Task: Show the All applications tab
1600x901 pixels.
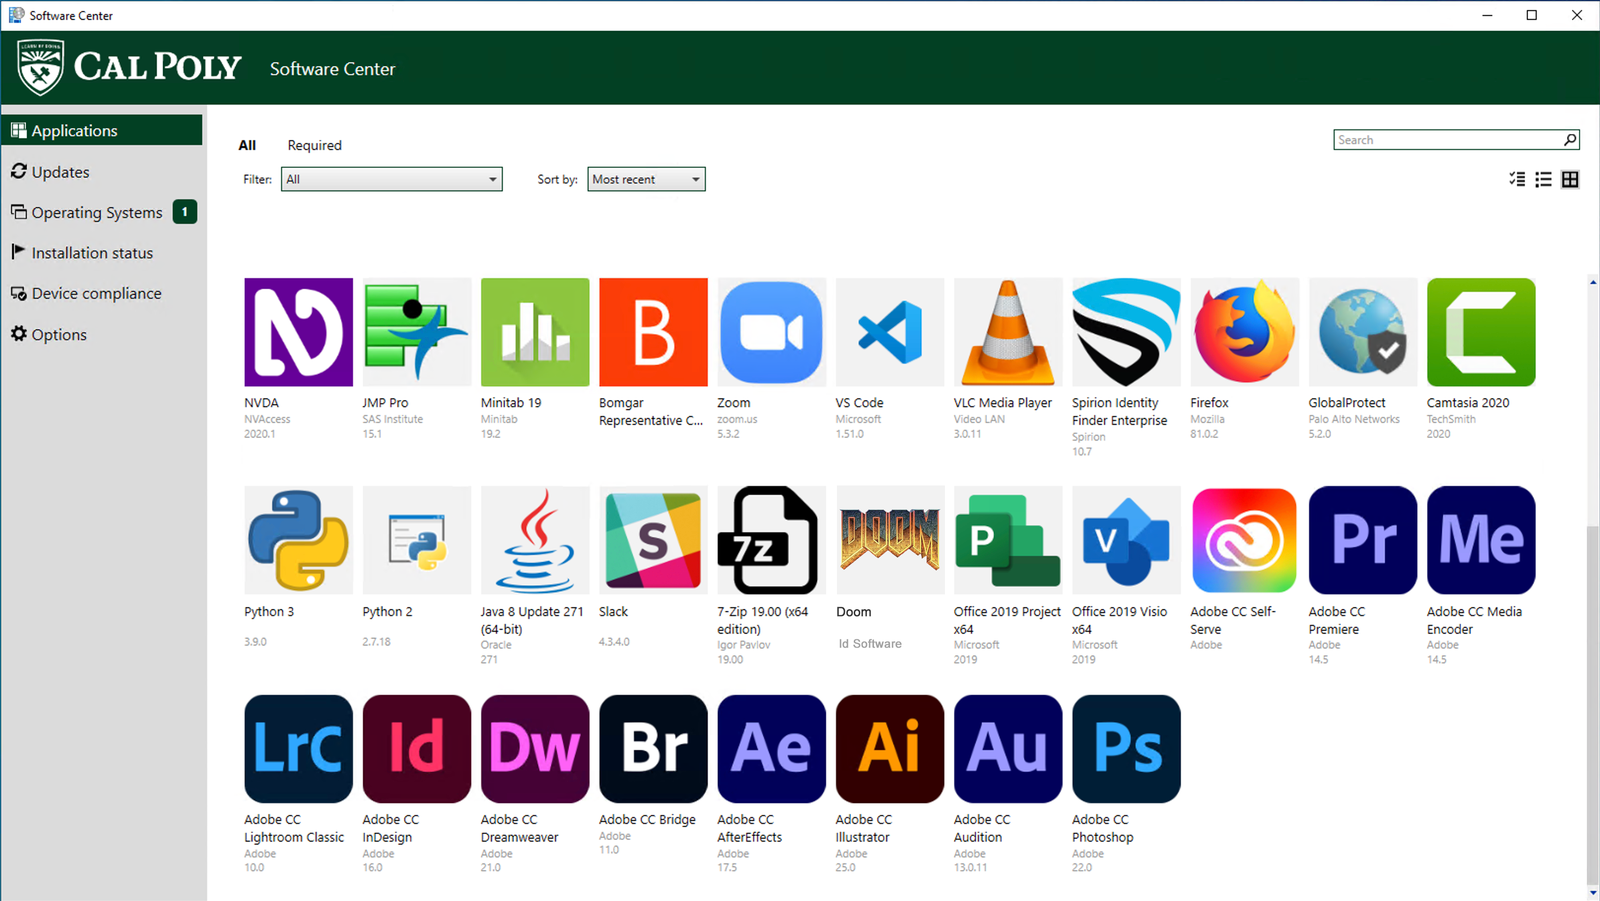Action: click(247, 145)
